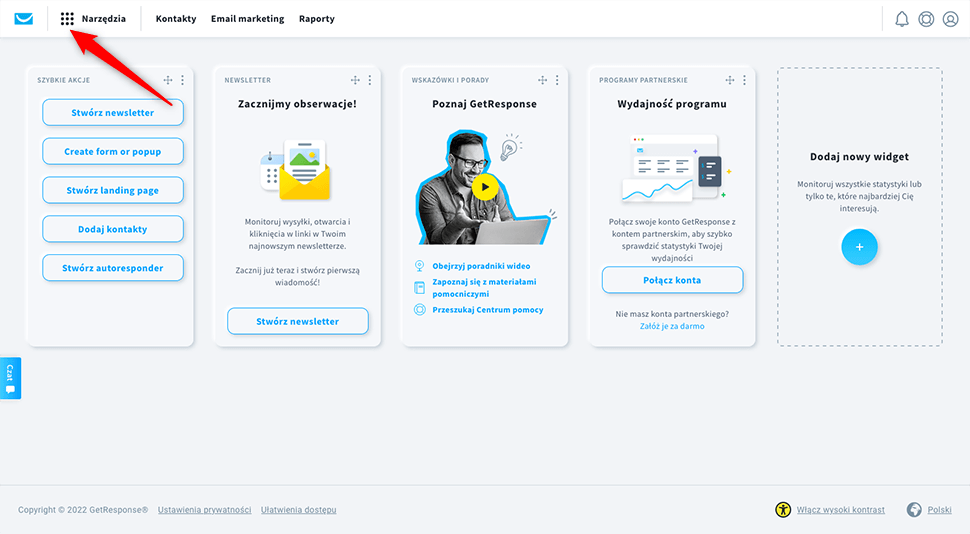
Task: Open notifications bell icon
Action: point(902,19)
